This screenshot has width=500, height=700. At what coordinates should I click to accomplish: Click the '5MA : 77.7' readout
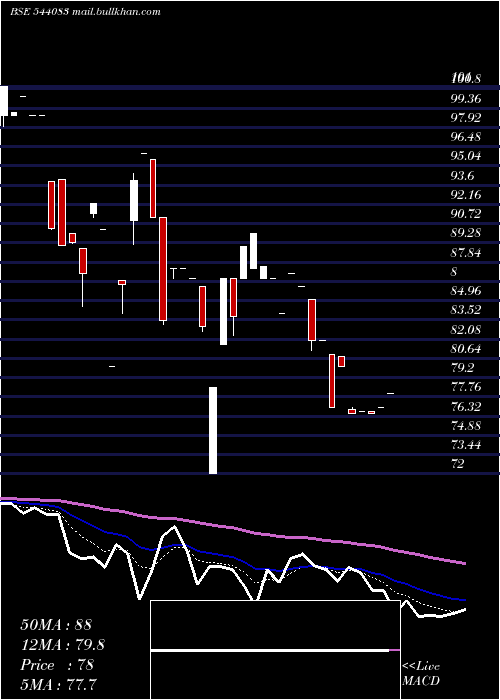pos(58,685)
